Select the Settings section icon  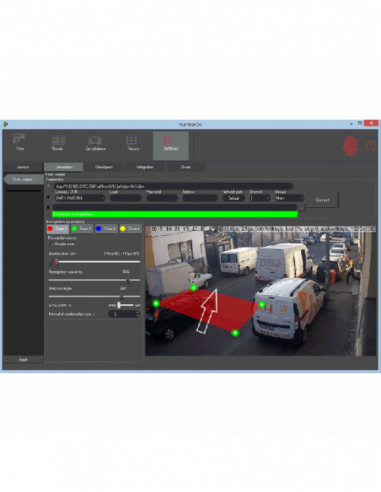tap(171, 145)
